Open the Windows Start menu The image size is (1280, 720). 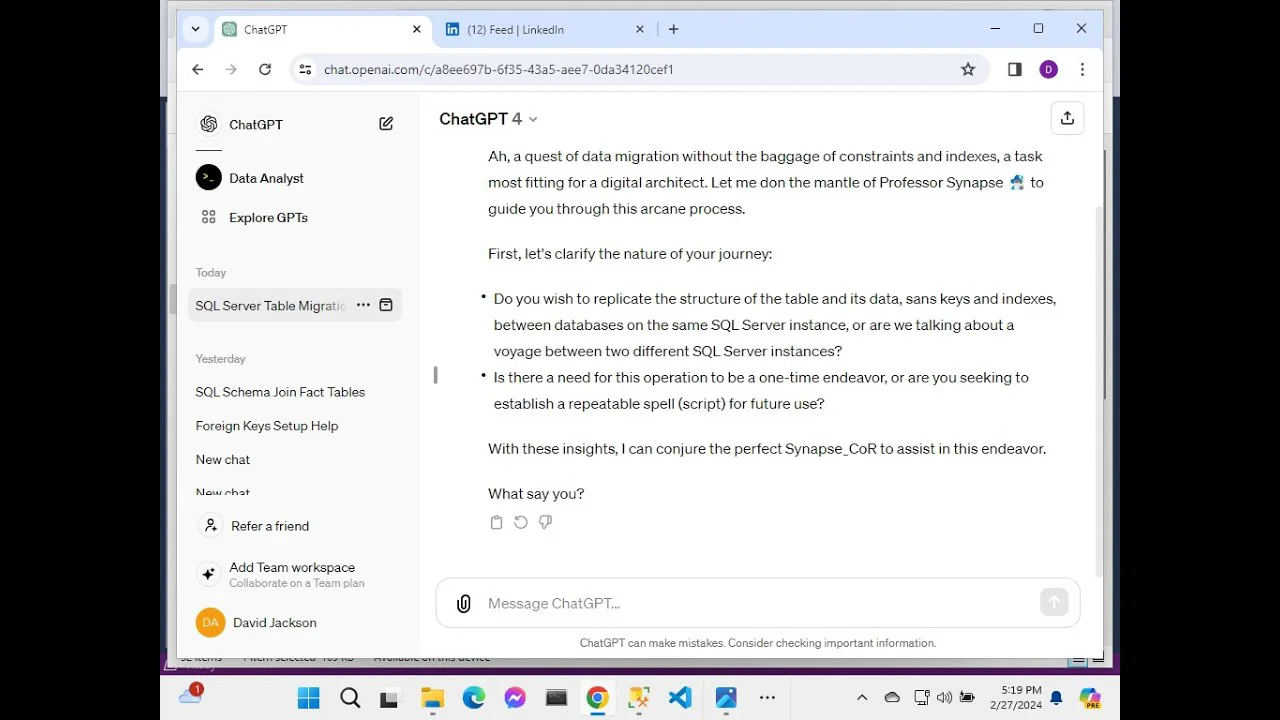(x=309, y=698)
